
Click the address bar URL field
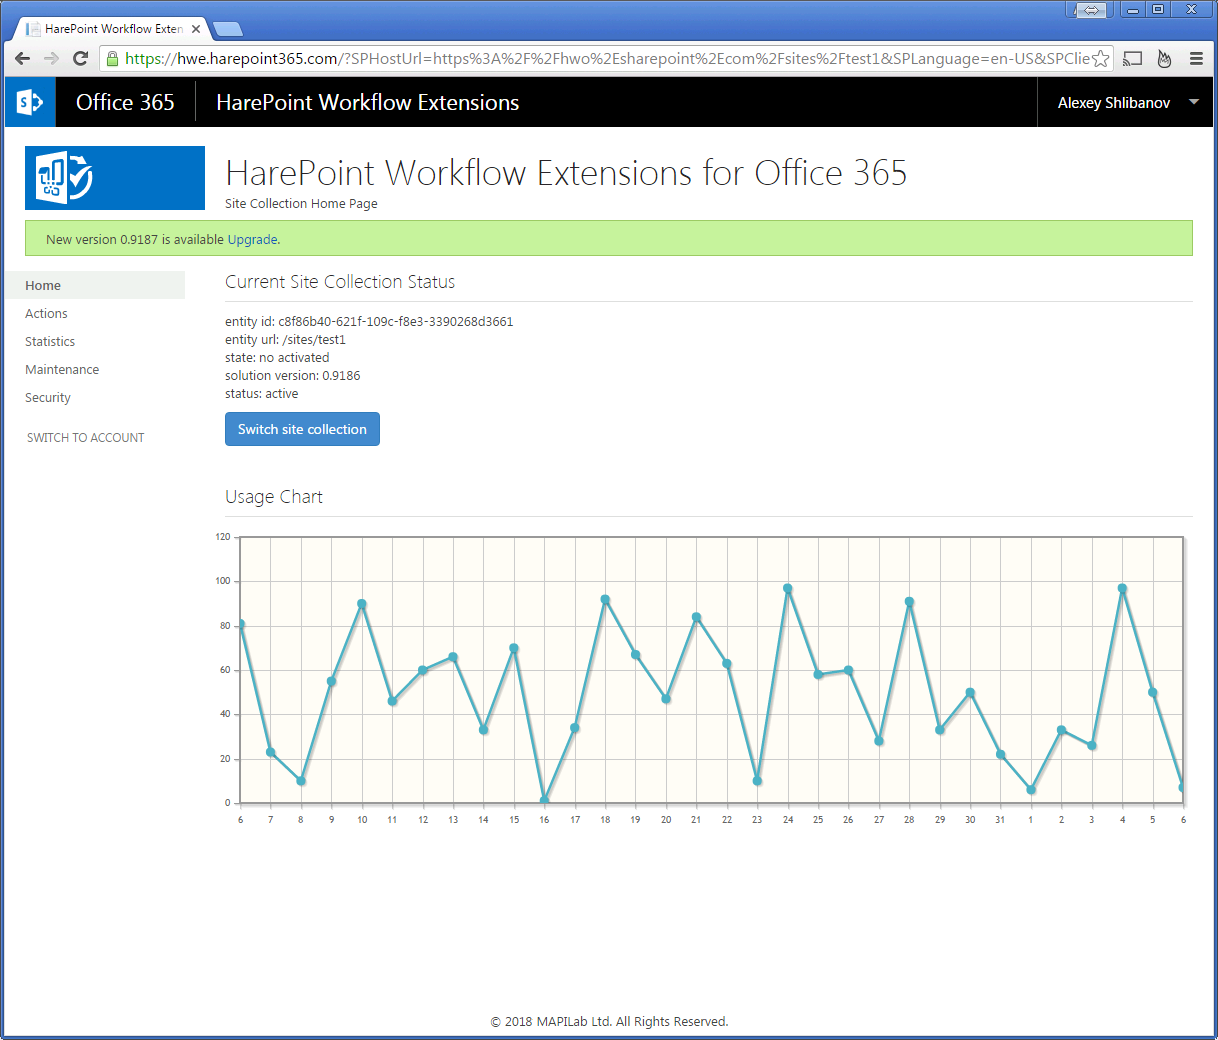600,59
